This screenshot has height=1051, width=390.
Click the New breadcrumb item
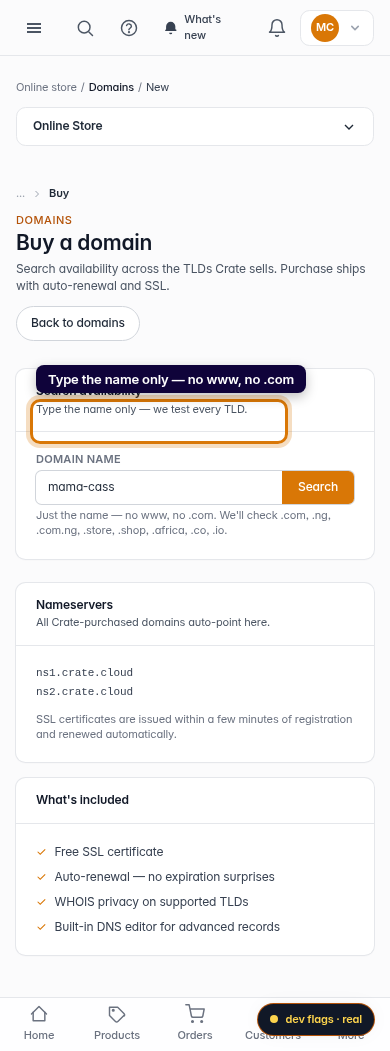157,87
